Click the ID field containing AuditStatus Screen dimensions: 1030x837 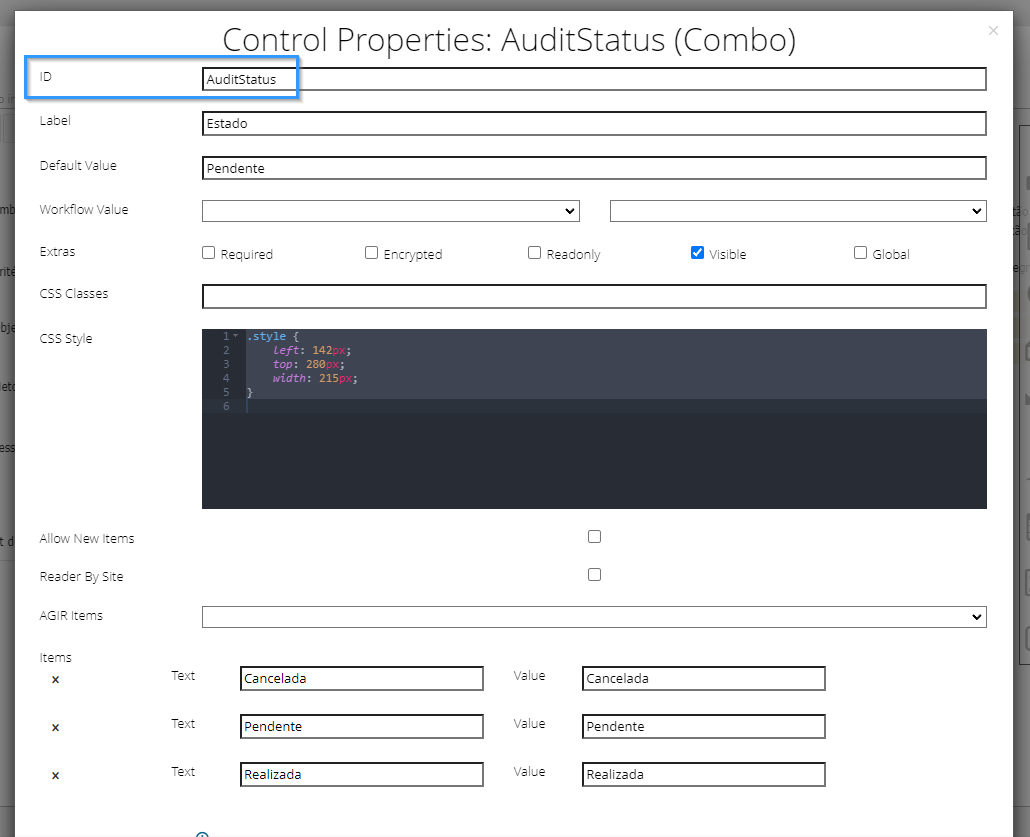(594, 79)
